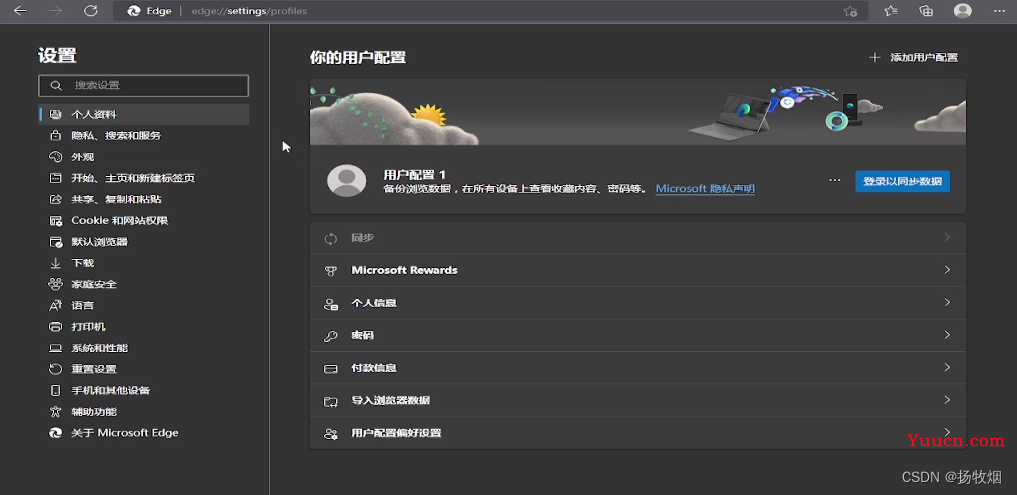Click the 系统和性能 laptop icon
This screenshot has height=495, width=1017.
point(56,348)
